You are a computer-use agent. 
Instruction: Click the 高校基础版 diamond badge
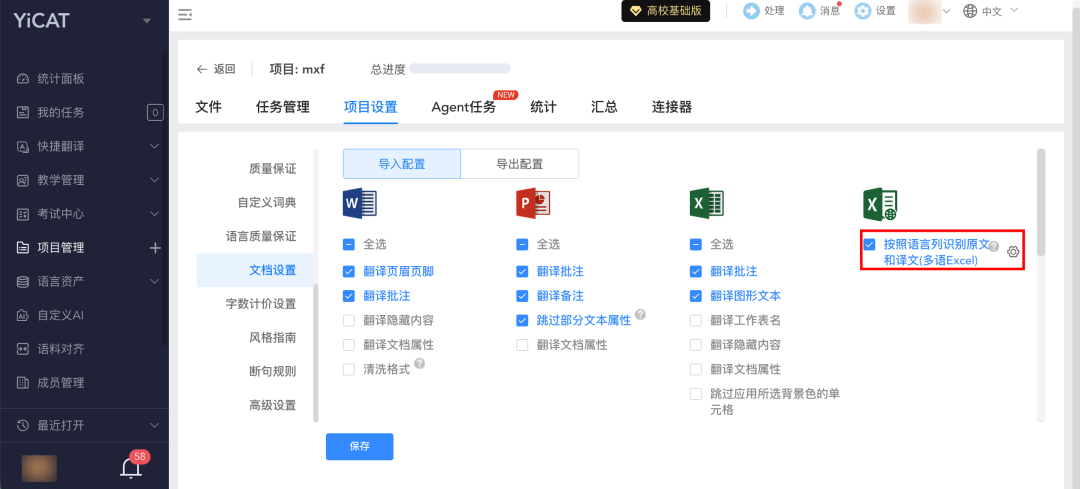tap(665, 11)
